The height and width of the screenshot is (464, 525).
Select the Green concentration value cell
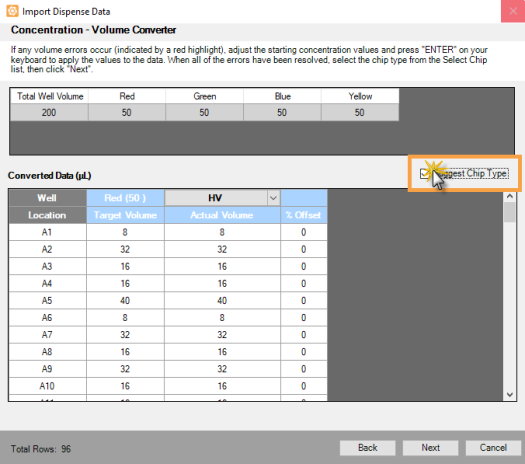tap(204, 112)
